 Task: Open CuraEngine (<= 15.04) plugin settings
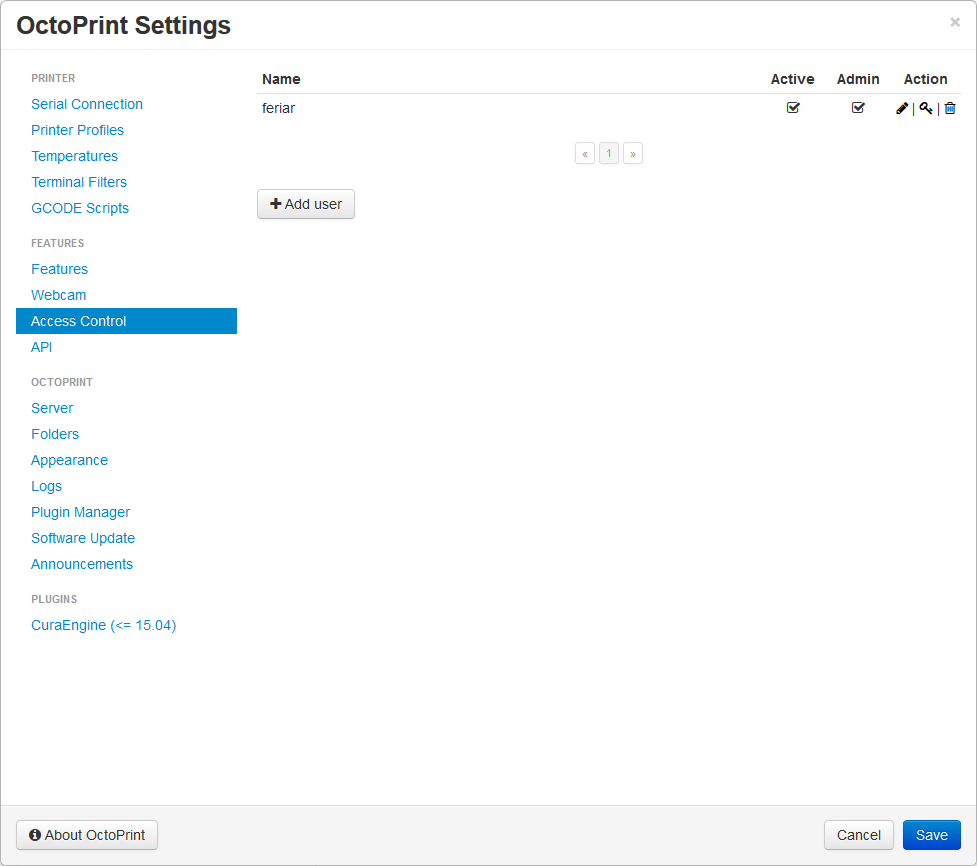(103, 626)
